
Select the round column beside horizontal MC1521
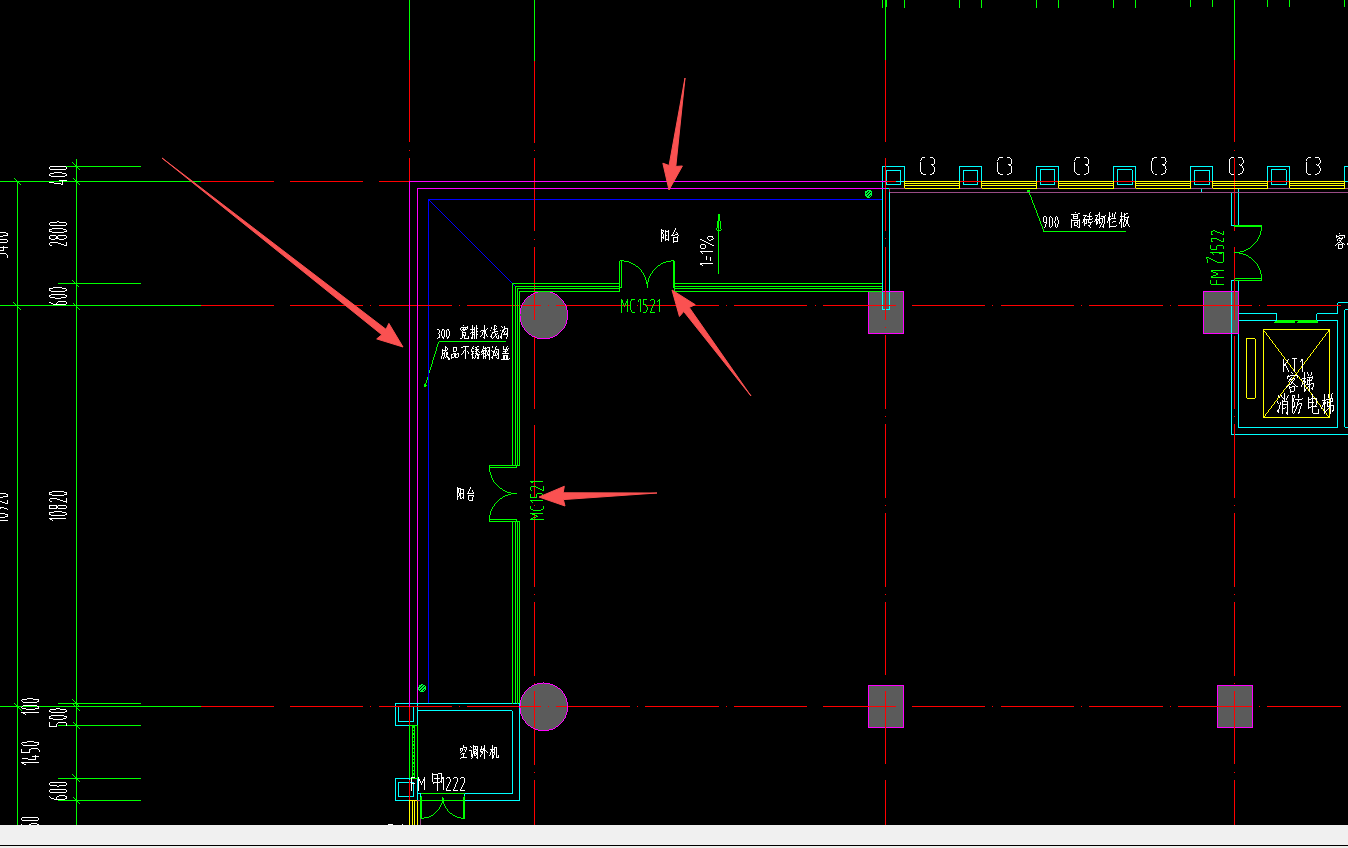[544, 315]
